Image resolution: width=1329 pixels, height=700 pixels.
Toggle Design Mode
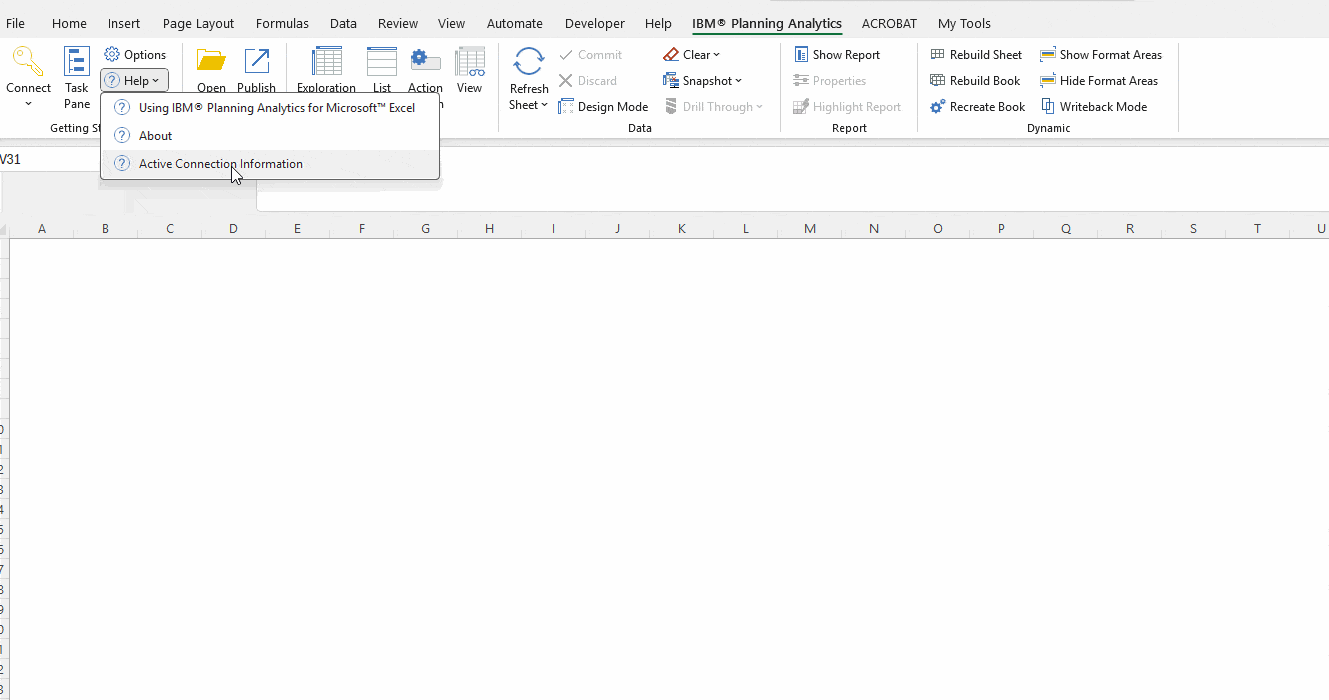(603, 107)
